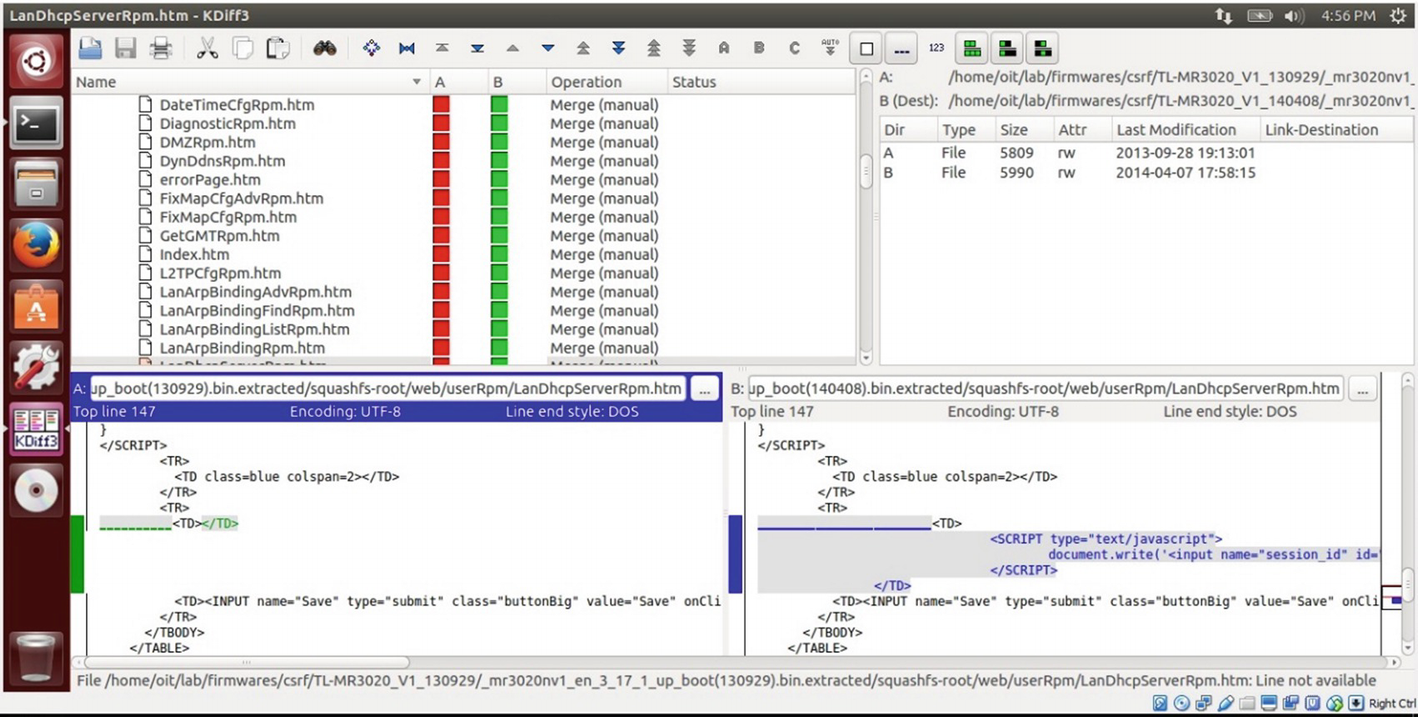This screenshot has width=1418, height=717.
Task: Click the green B marker for LanArpBindingAdvRpm.htm
Action: pos(499,292)
